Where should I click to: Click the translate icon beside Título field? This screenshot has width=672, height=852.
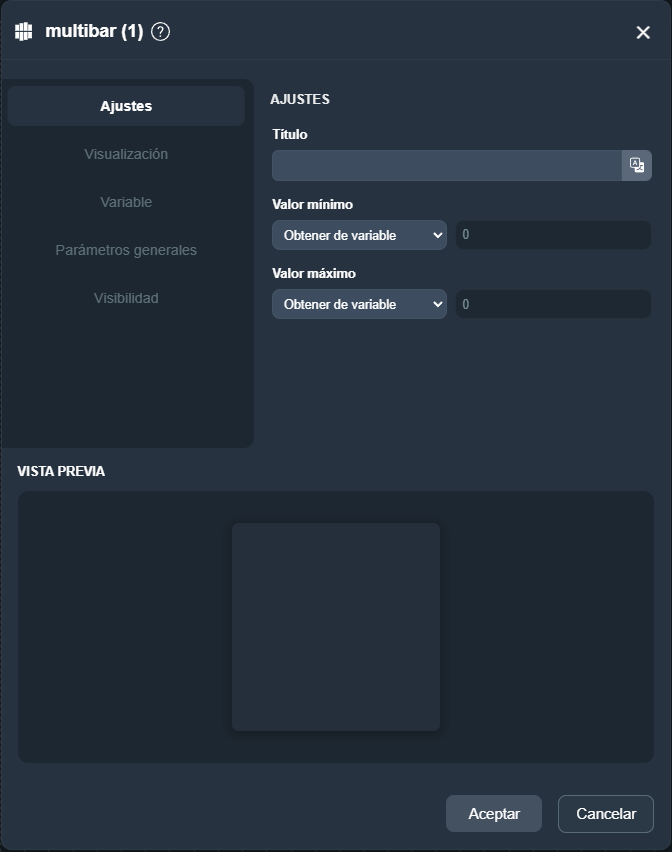pos(637,166)
